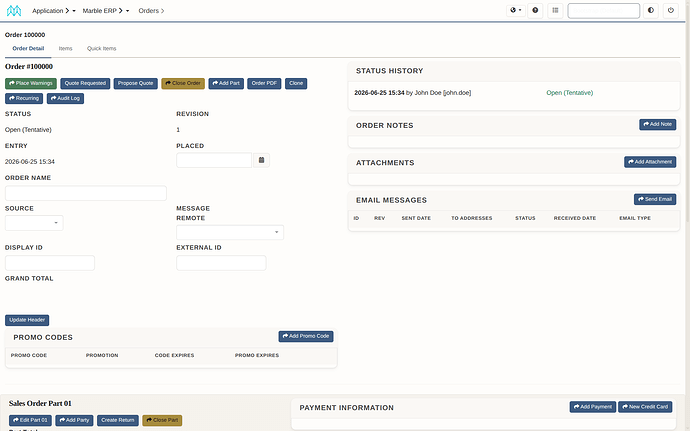Focus the External ID field
The width and height of the screenshot is (690, 431).
(221, 263)
